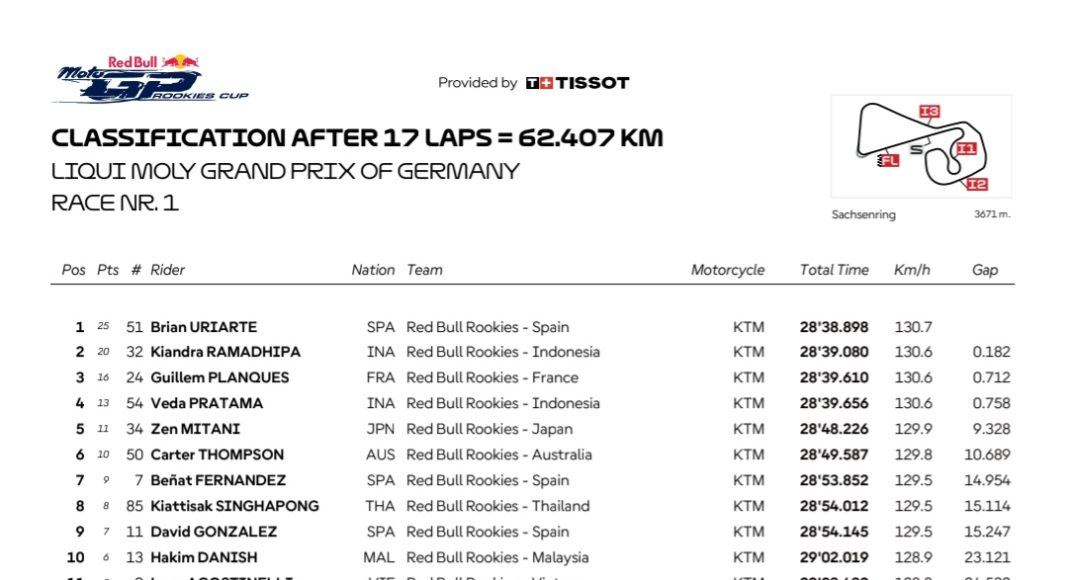
Task: Click the Nation column header
Action: click(x=373, y=270)
